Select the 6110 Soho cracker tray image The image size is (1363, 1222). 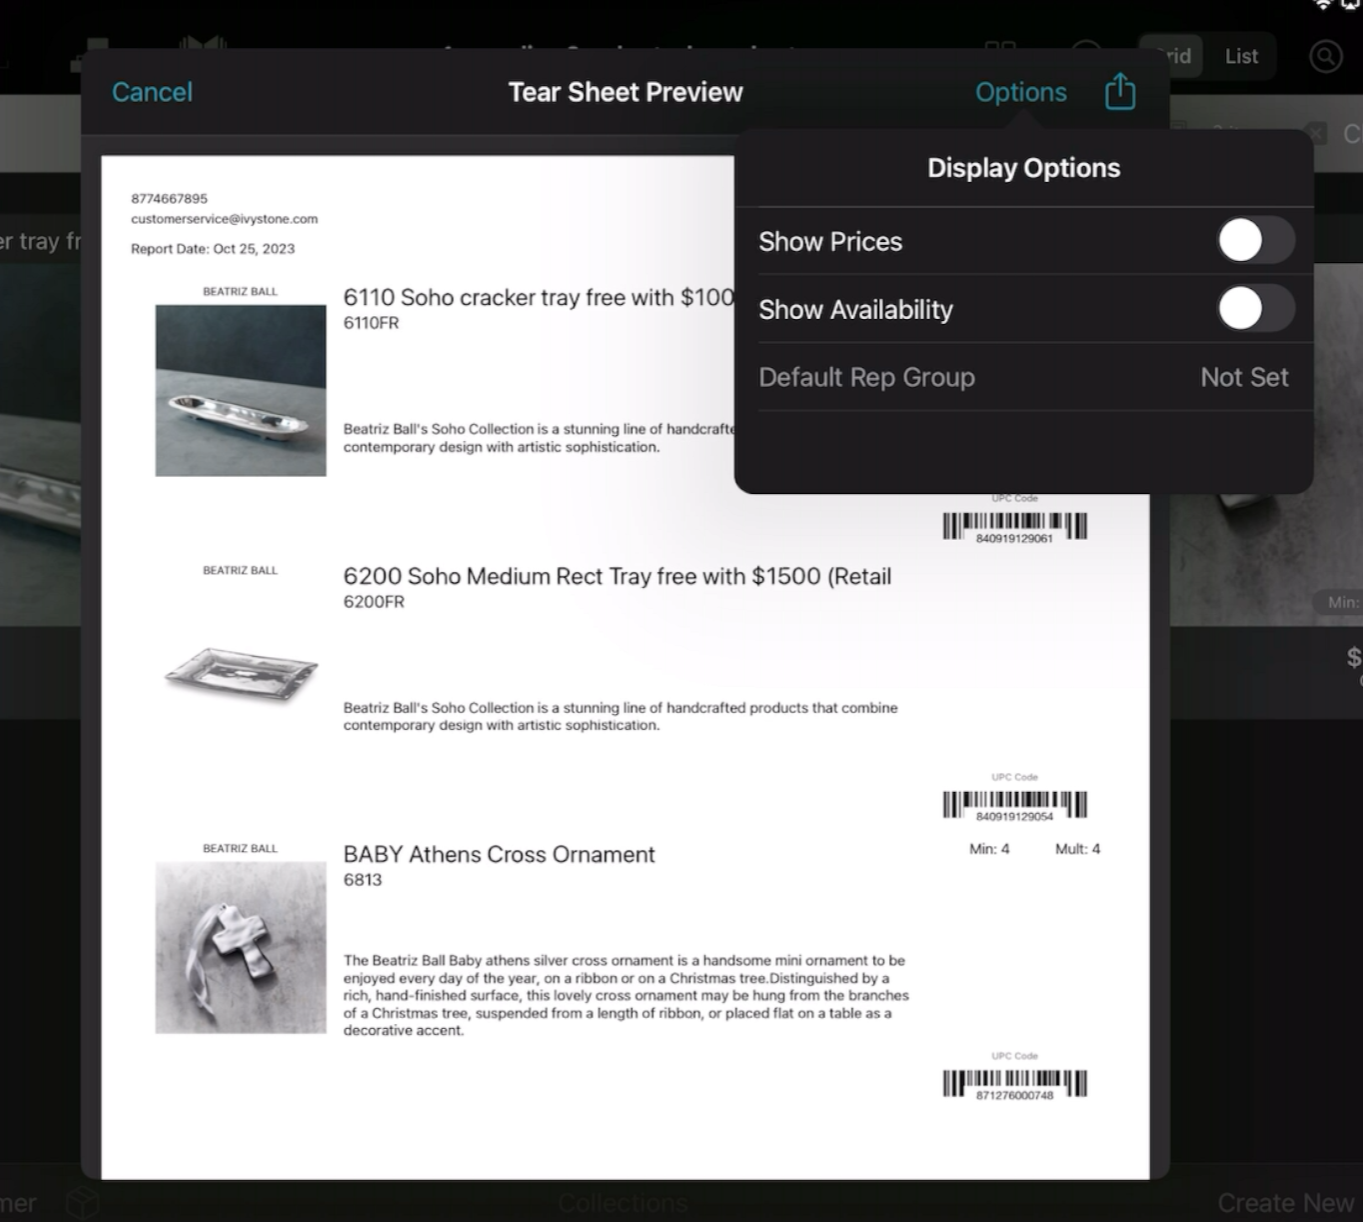[x=241, y=390]
